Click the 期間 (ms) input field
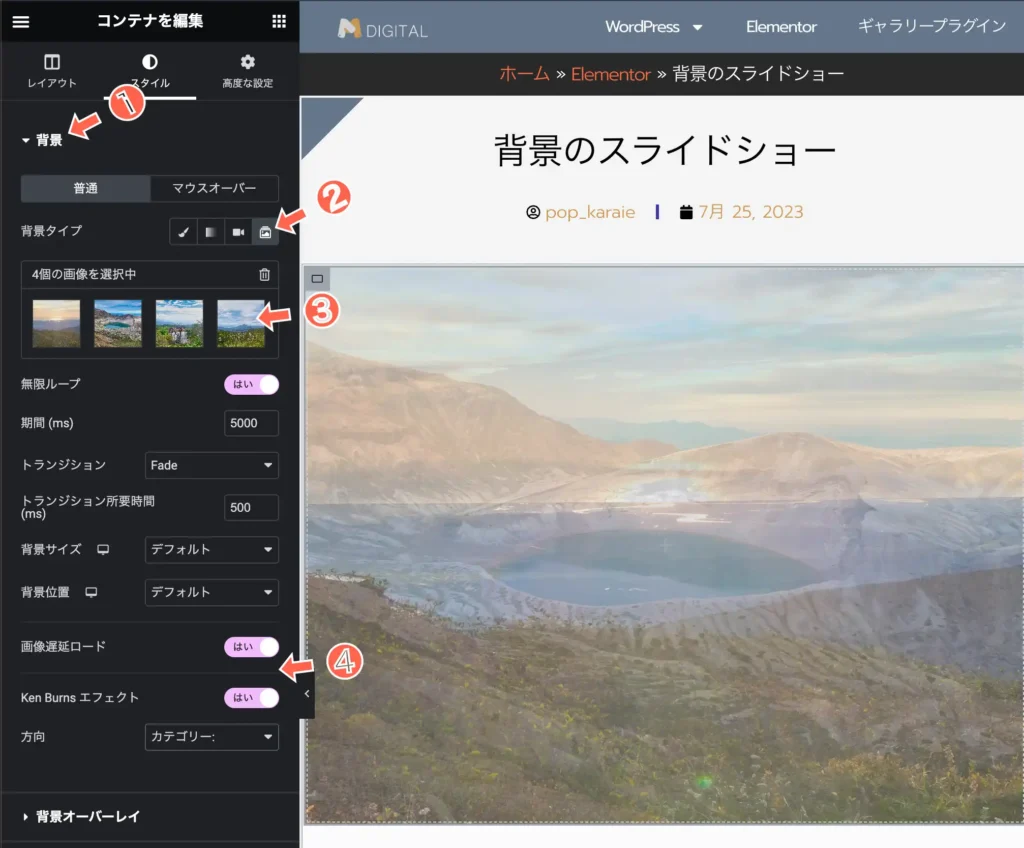 (251, 423)
